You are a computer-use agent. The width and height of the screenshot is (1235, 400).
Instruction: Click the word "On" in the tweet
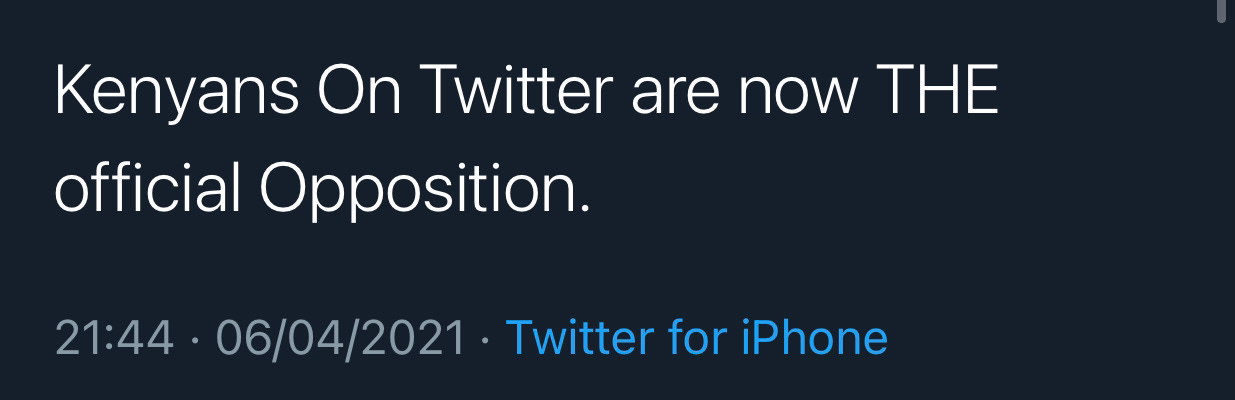[x=361, y=92]
